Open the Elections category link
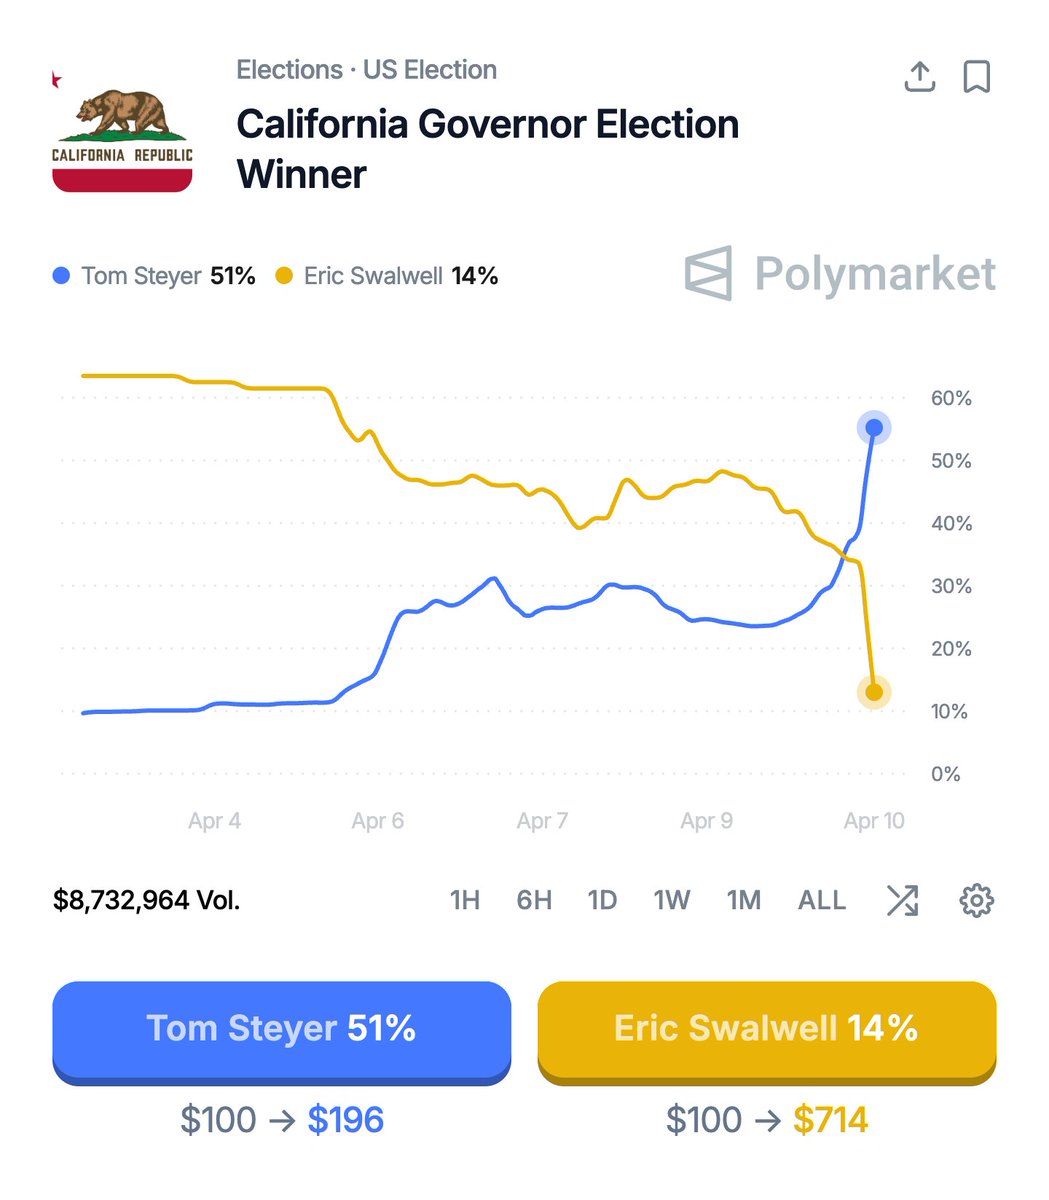This screenshot has width=1049, height=1200. 289,70
